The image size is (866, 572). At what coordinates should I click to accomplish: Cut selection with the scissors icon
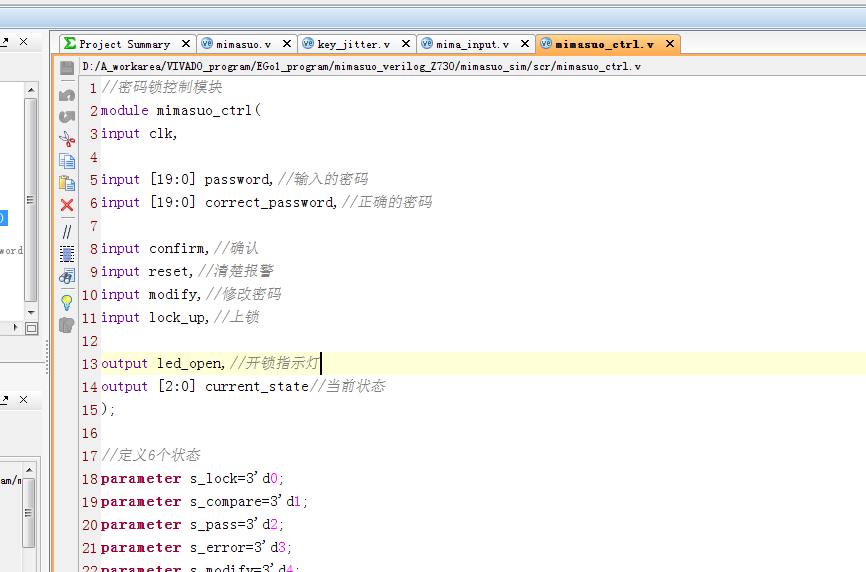pos(67,139)
